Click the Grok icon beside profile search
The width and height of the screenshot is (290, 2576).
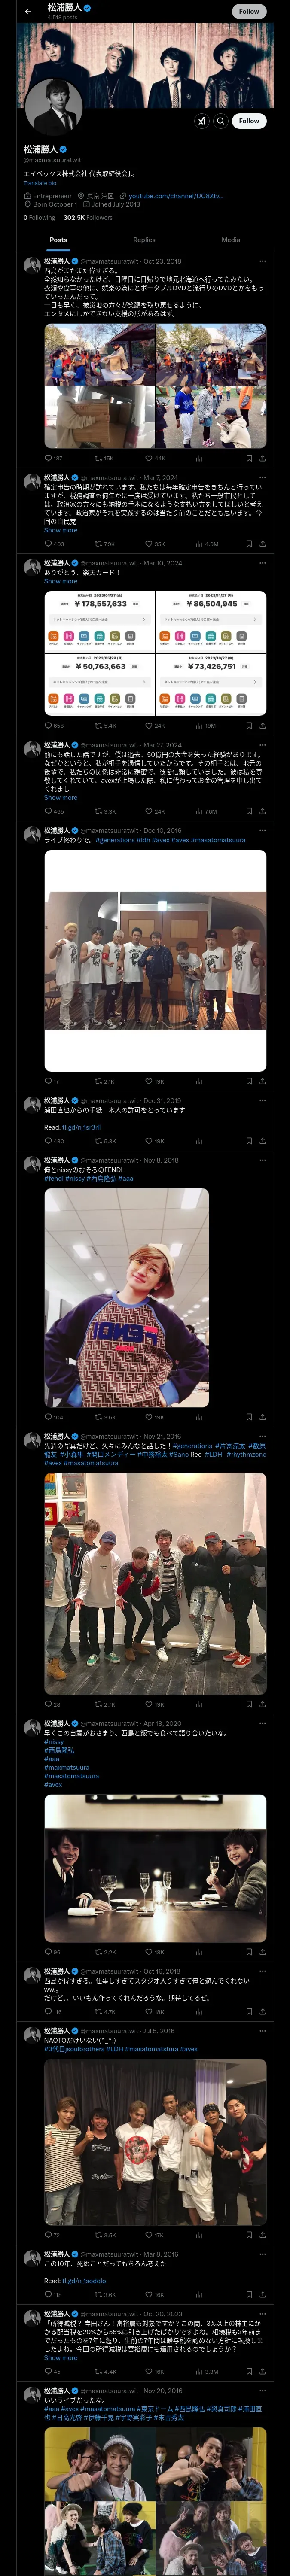coord(202,121)
